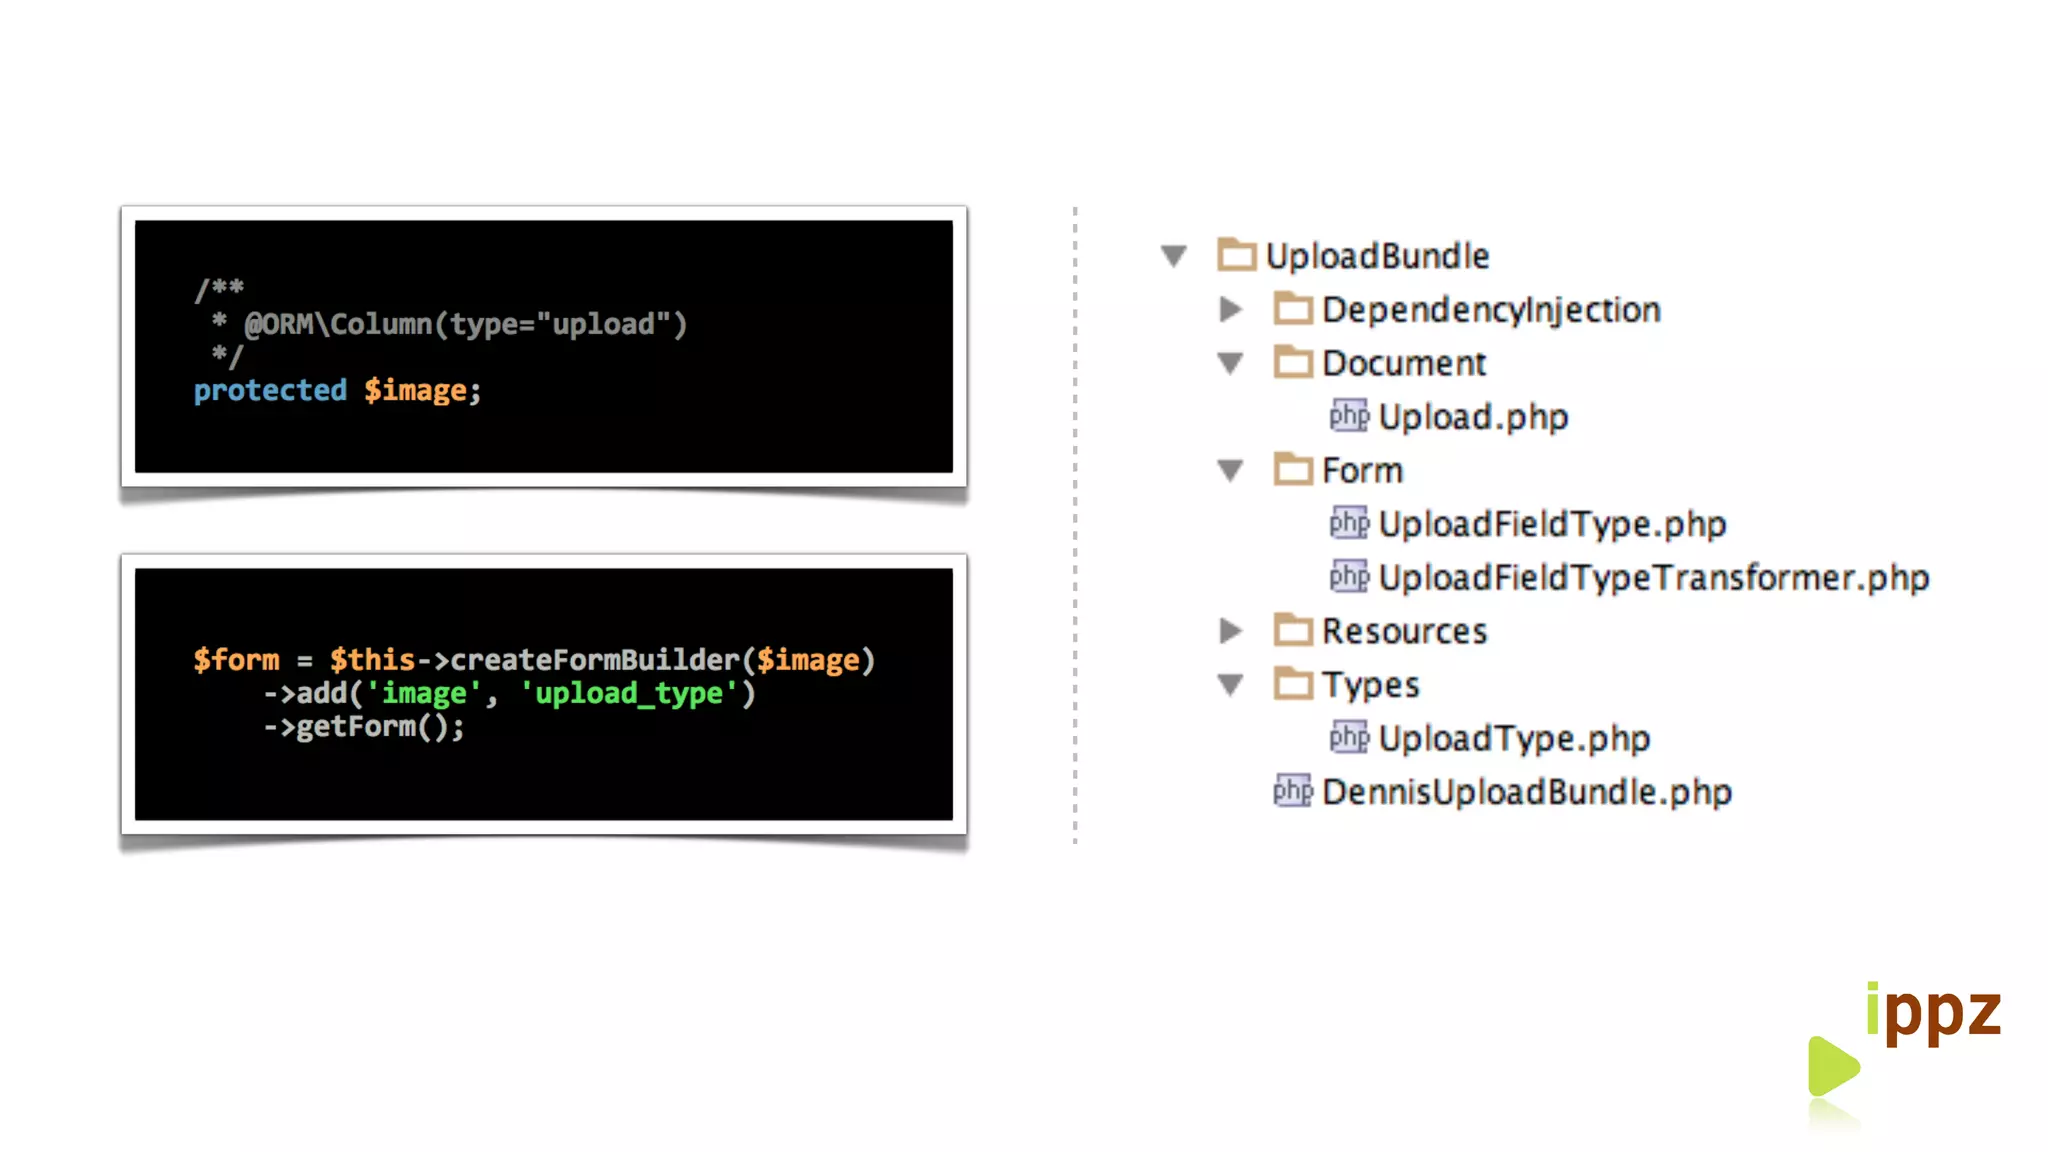Click the Resources folder icon

click(1293, 630)
